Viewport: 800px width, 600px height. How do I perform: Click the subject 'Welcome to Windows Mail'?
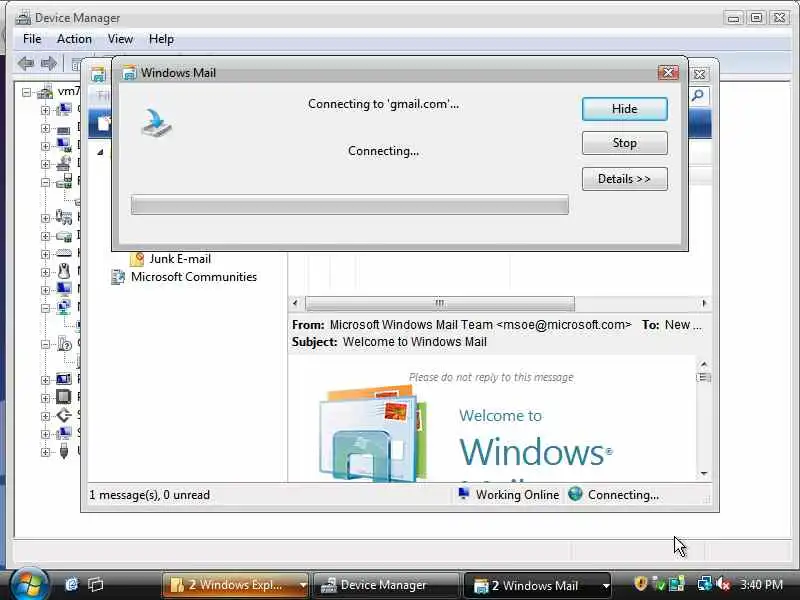415,342
